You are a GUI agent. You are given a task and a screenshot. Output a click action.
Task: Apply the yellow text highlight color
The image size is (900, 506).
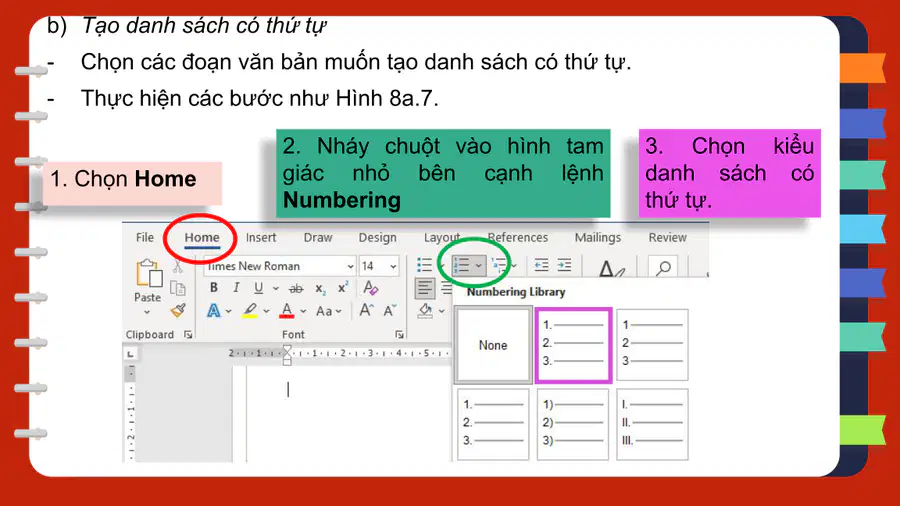coord(250,310)
